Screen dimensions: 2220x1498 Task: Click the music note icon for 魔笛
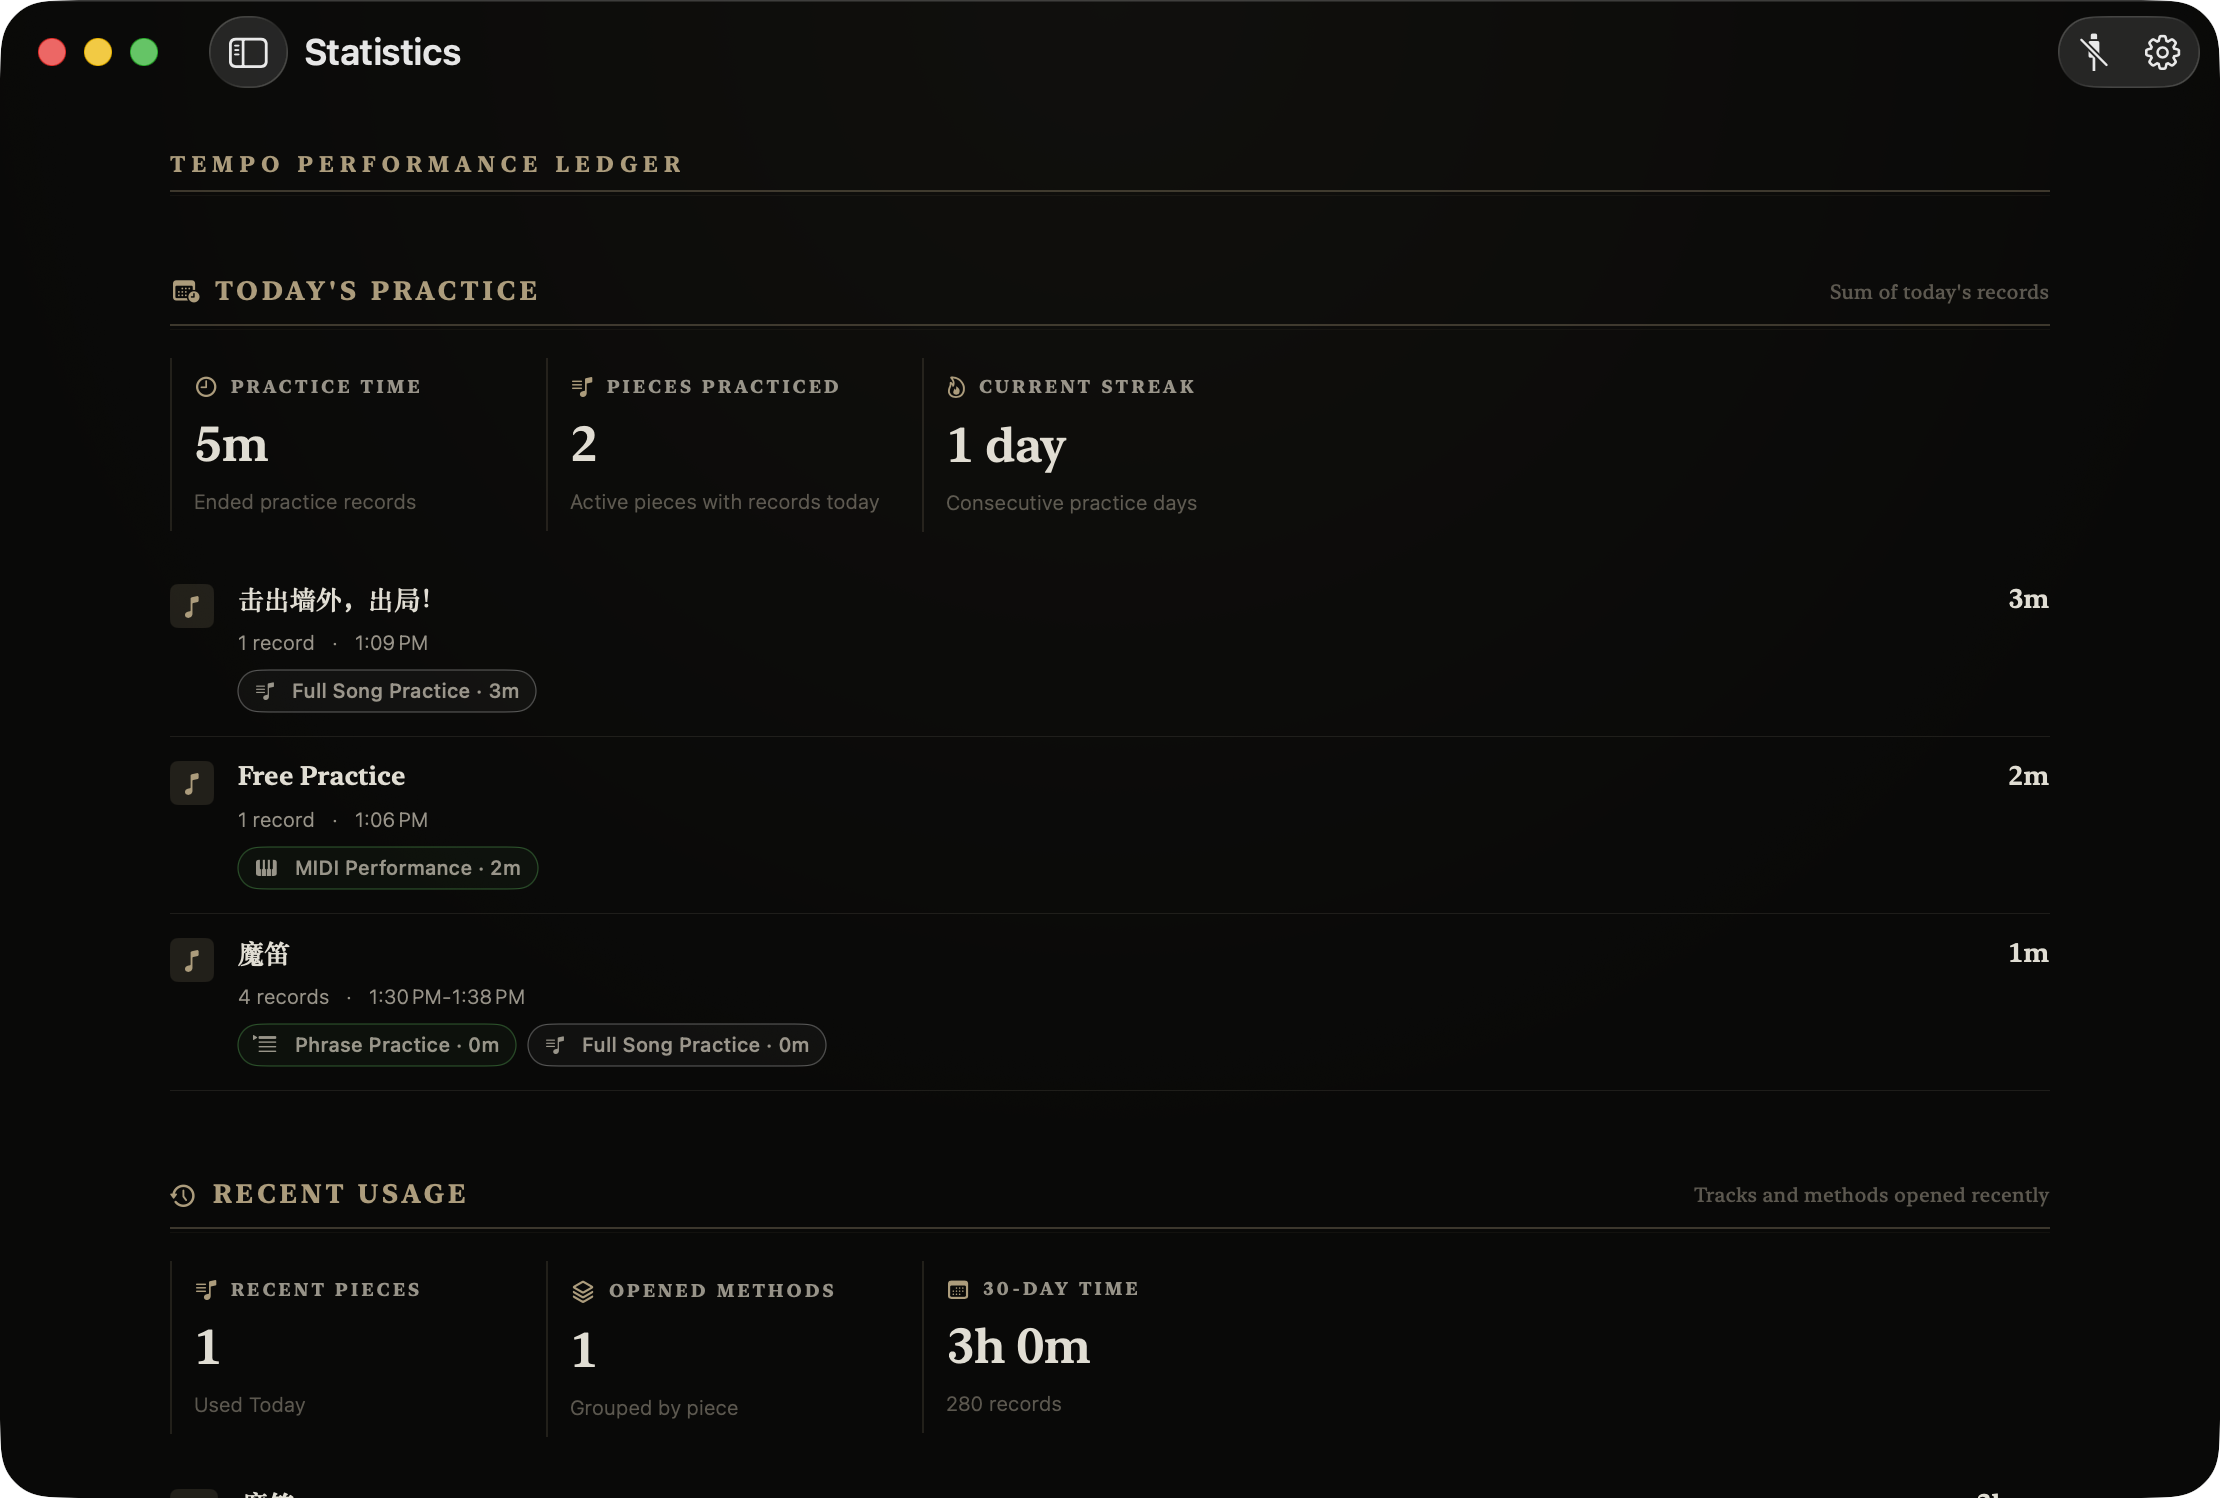coord(192,960)
